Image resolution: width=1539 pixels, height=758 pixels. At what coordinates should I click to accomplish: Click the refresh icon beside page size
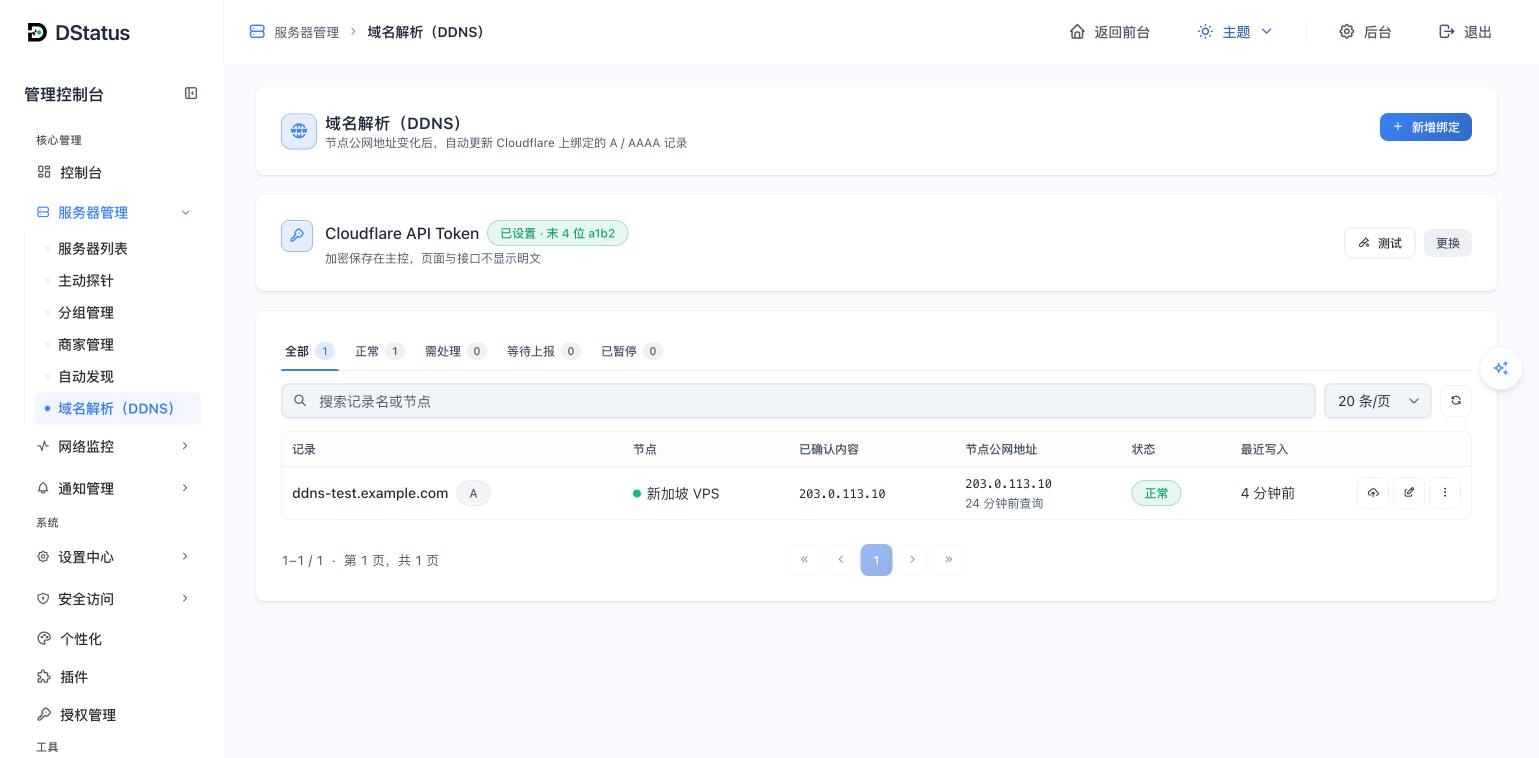pyautogui.click(x=1456, y=400)
